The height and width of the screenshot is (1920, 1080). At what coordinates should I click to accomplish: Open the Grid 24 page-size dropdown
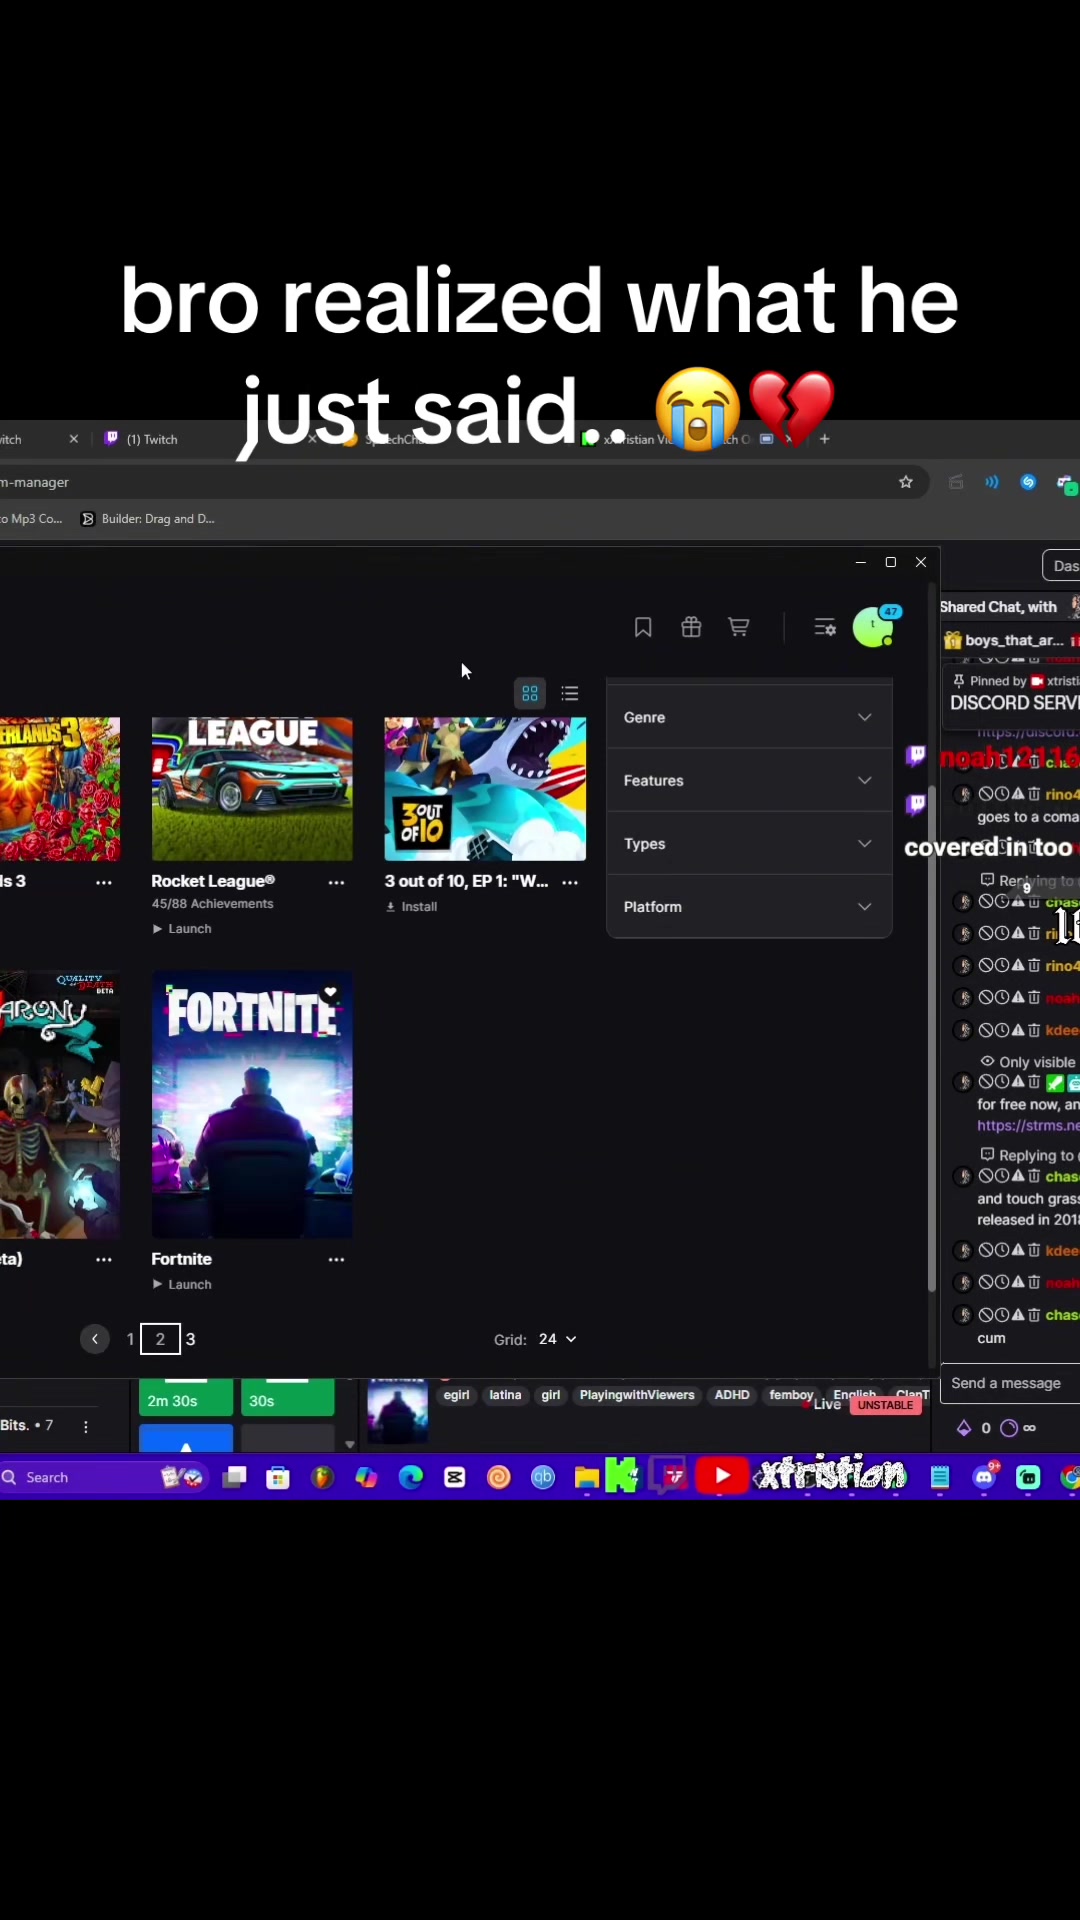click(557, 1339)
